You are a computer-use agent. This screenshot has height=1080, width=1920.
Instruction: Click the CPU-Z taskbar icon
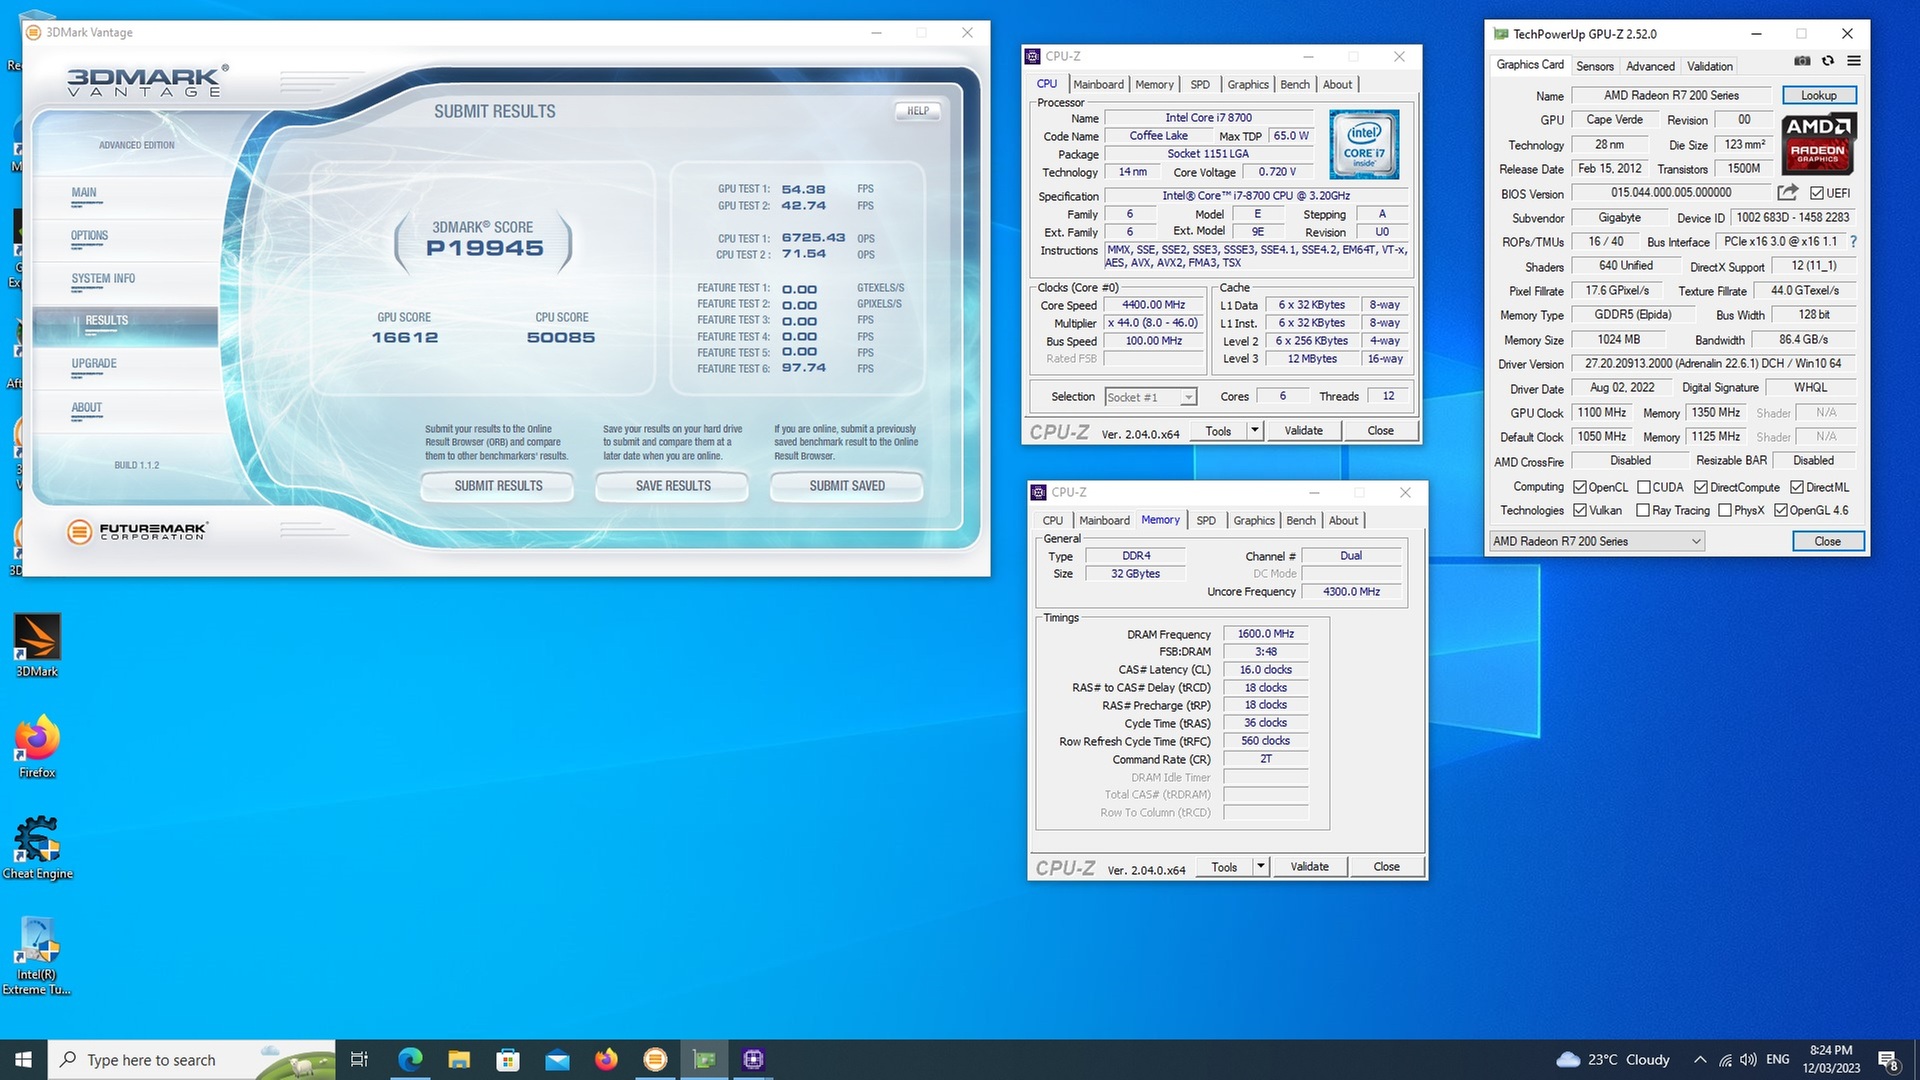[x=754, y=1060]
